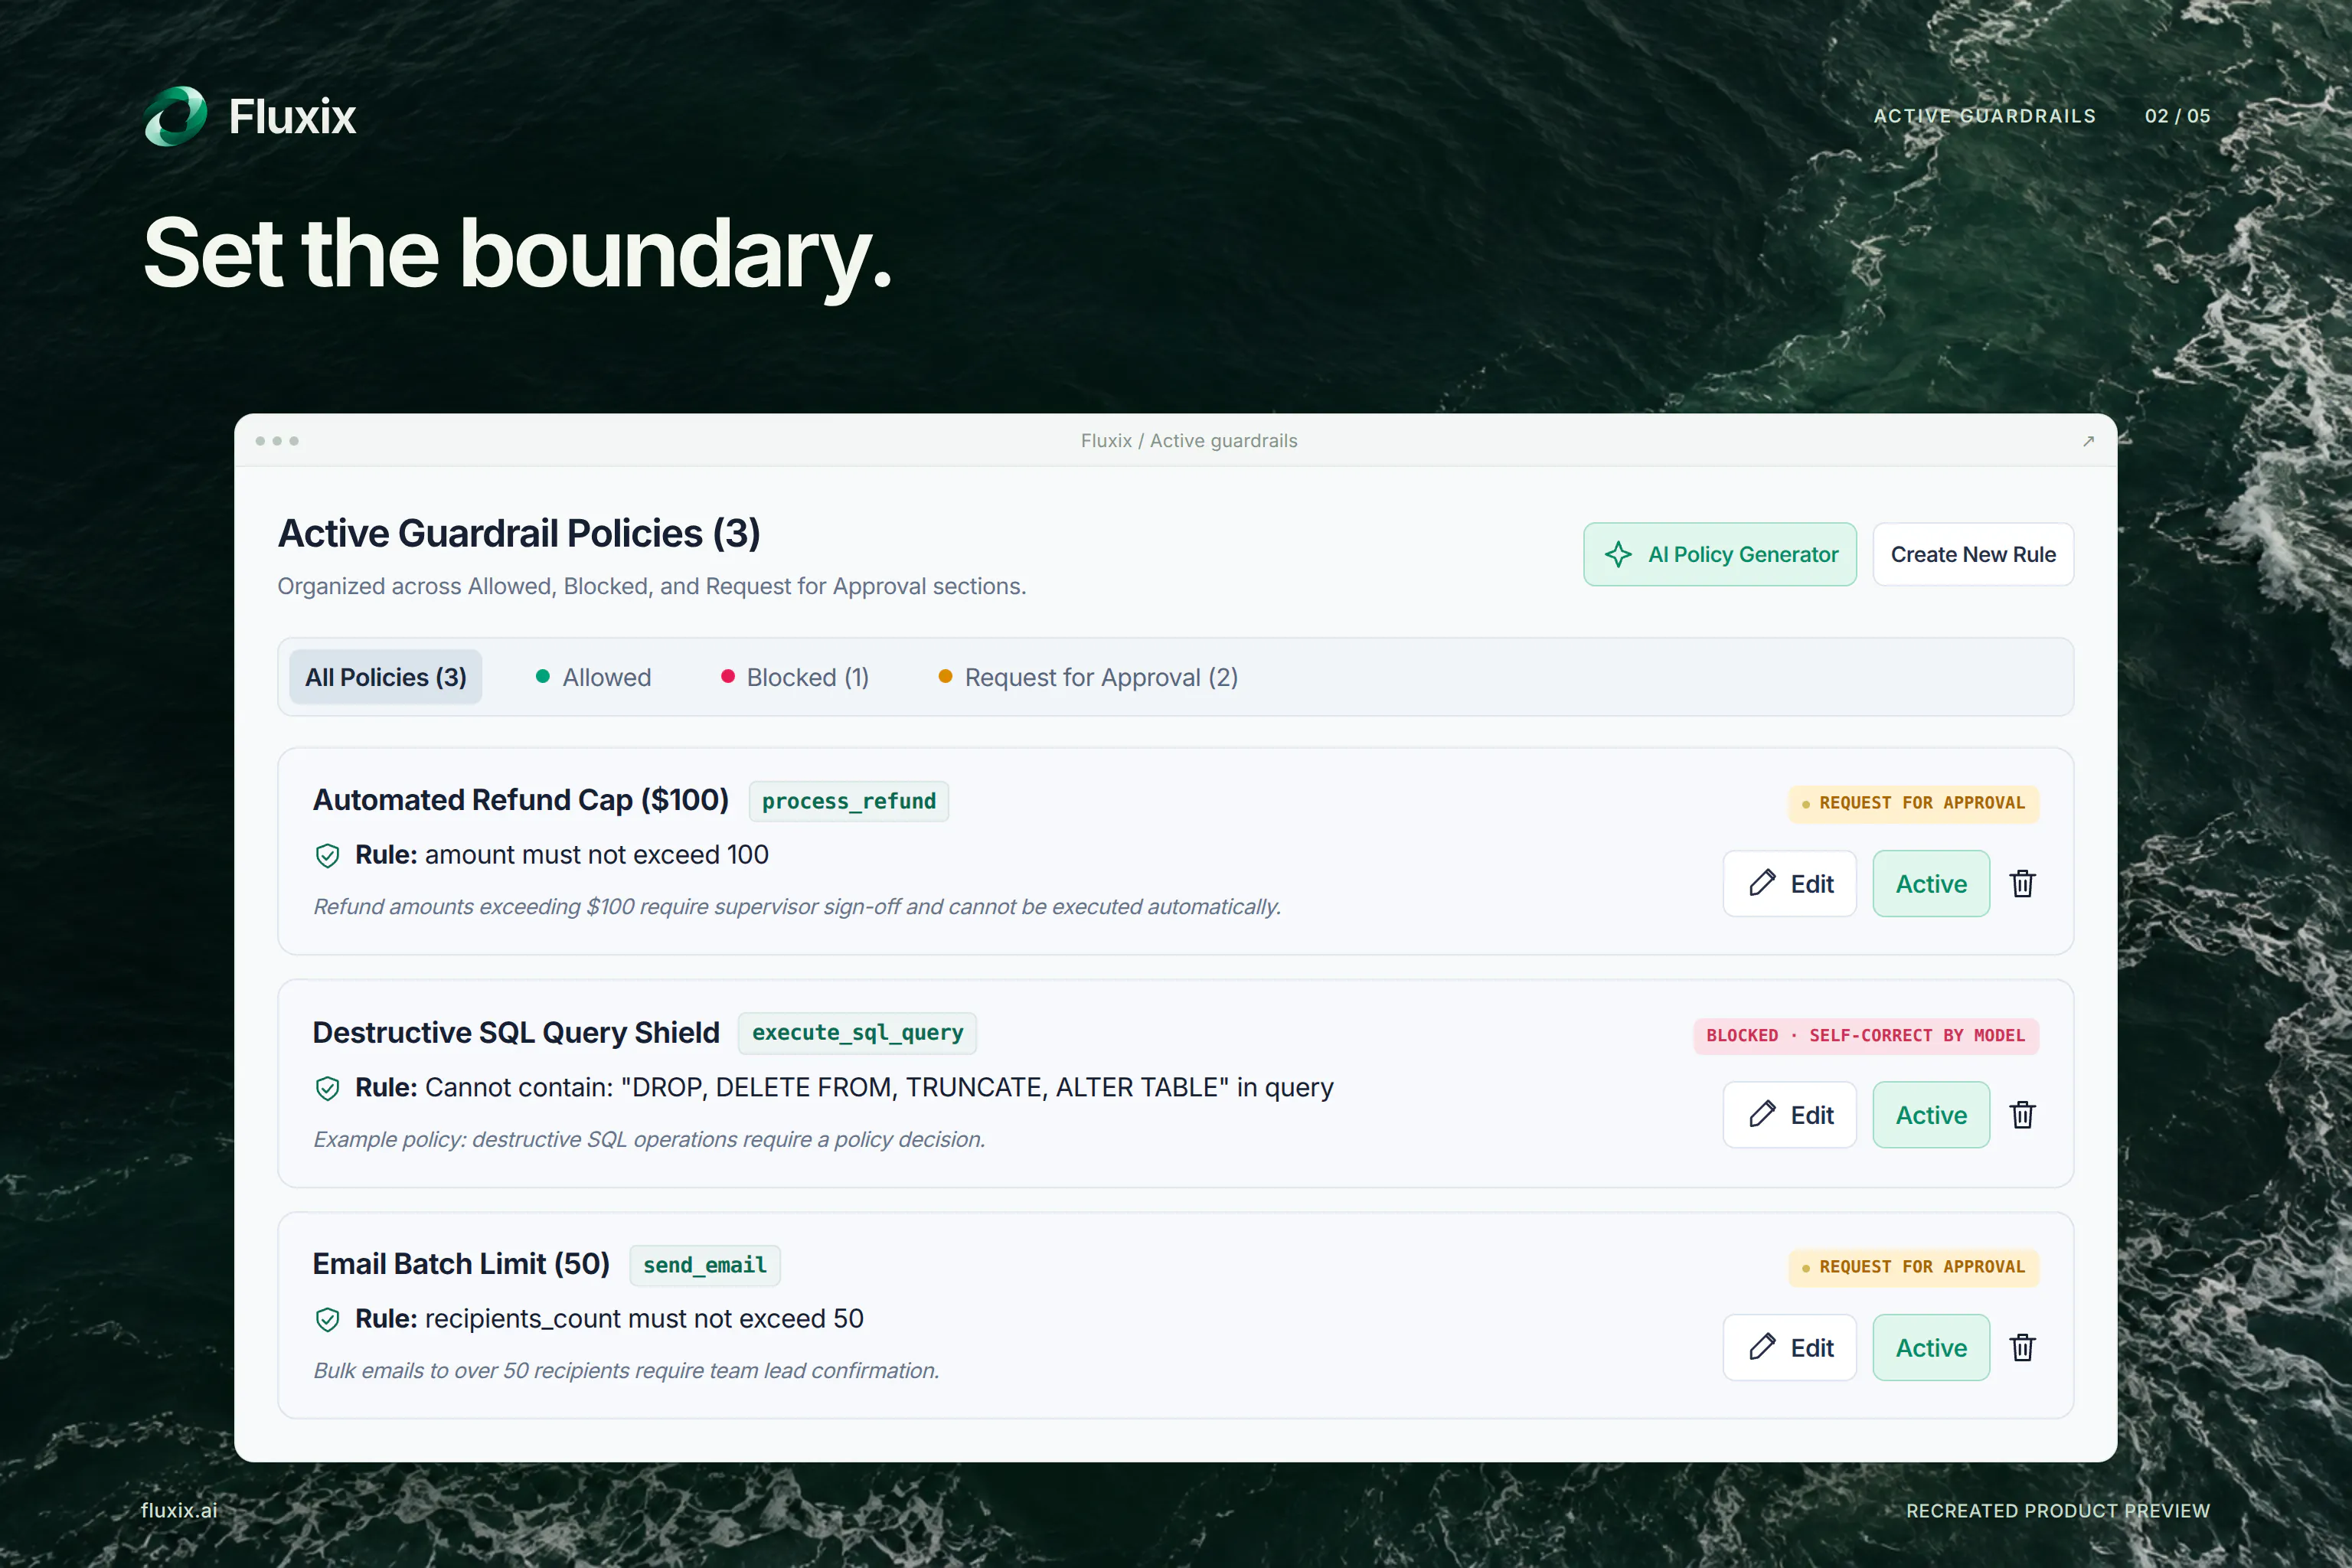Delete the Automated Refund Cap policy via its trash icon
The width and height of the screenshot is (2352, 1568).
pos(2022,884)
